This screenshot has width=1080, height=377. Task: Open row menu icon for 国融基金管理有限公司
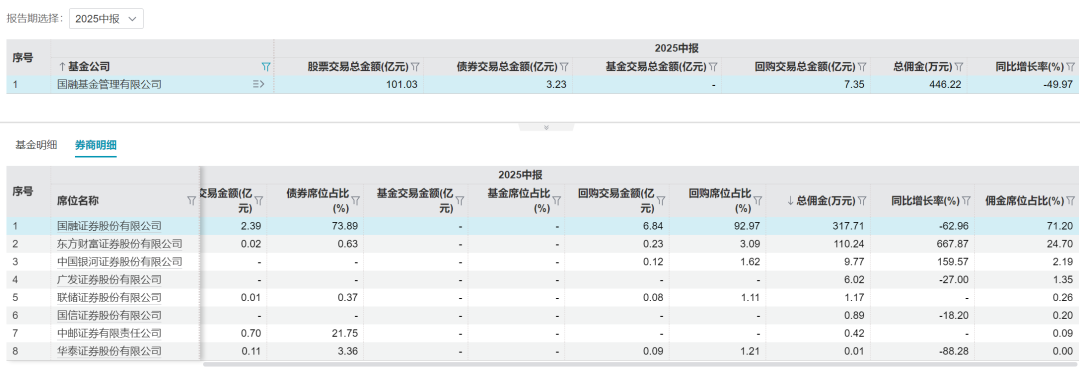pos(259,85)
